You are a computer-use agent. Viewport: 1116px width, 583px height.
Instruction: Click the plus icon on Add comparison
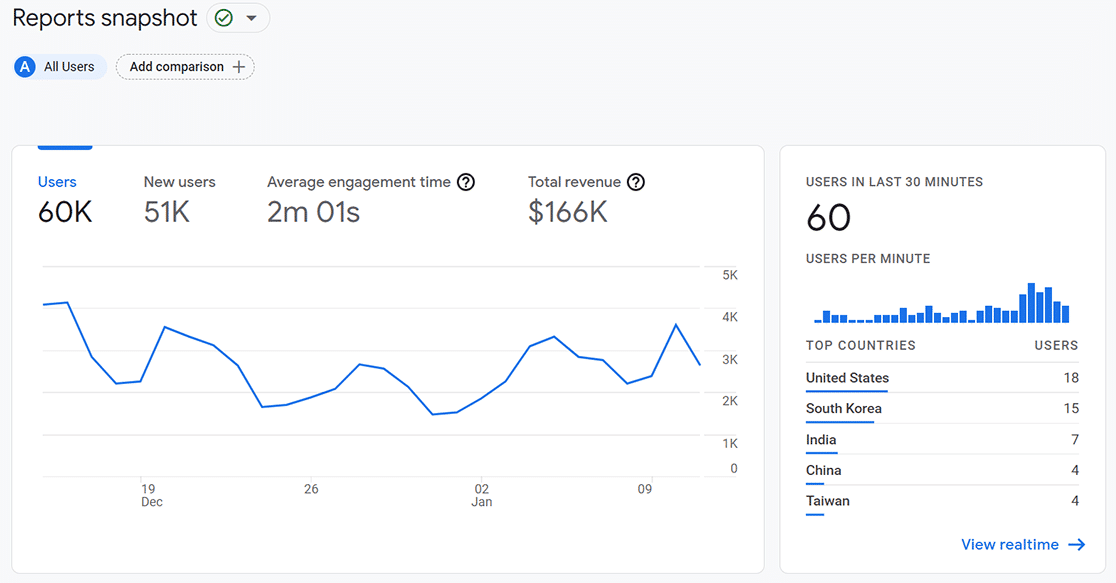tap(240, 66)
